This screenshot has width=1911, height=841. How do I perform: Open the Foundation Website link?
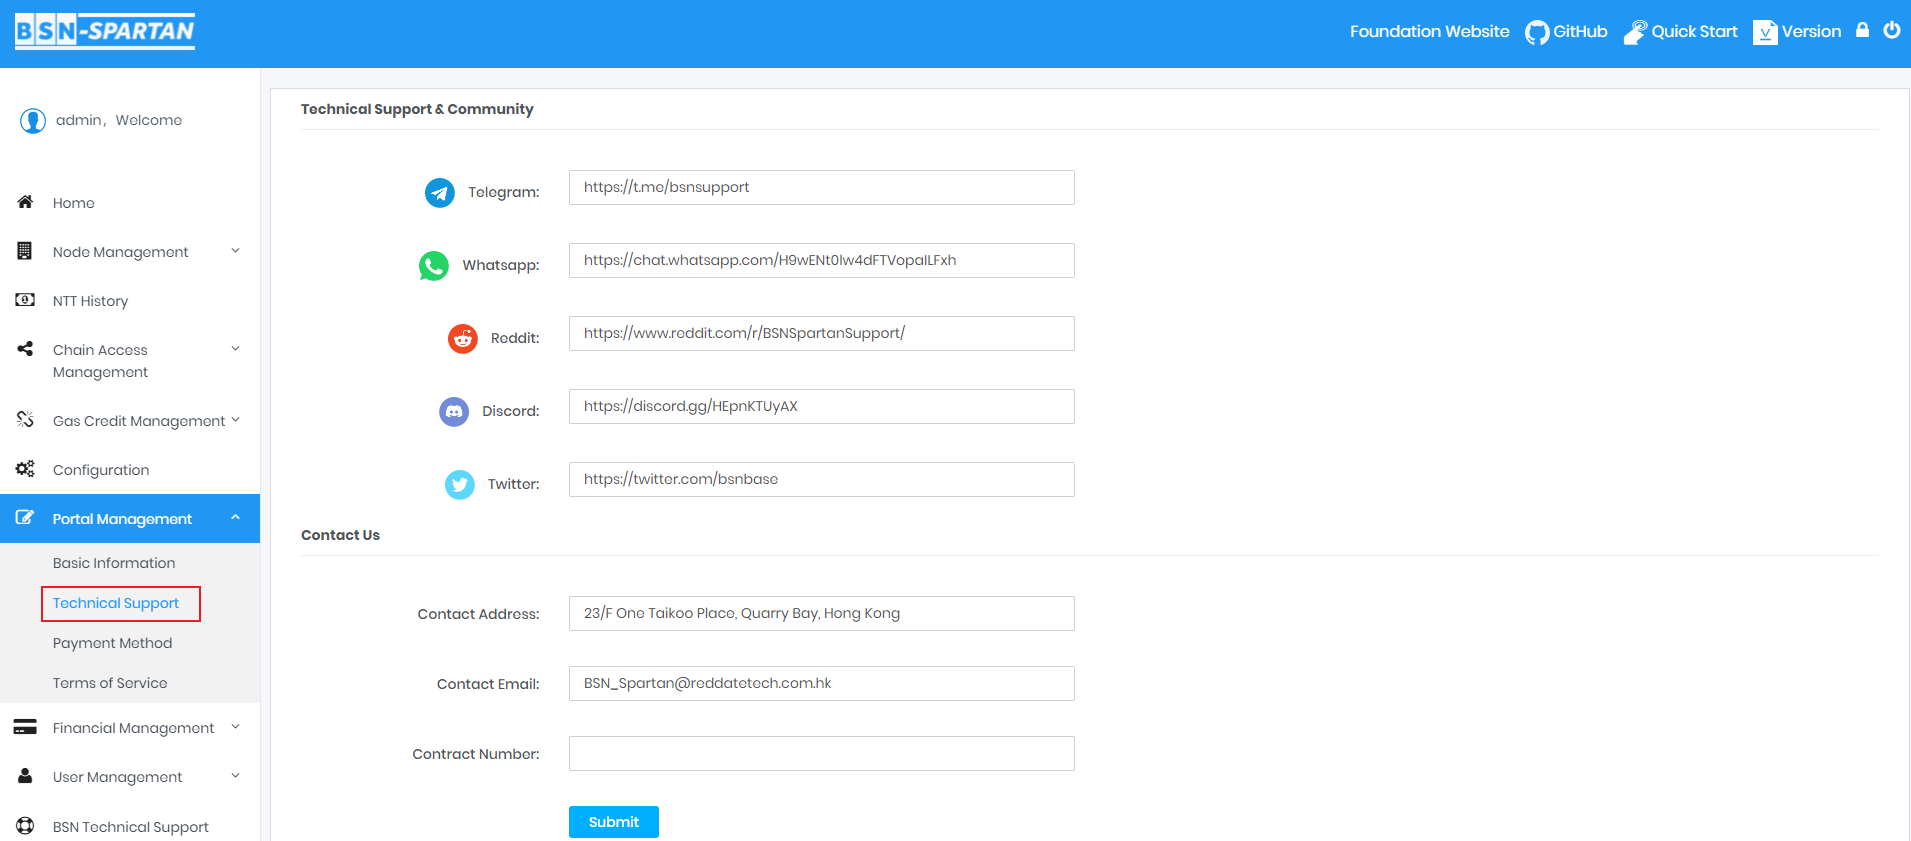click(x=1429, y=32)
